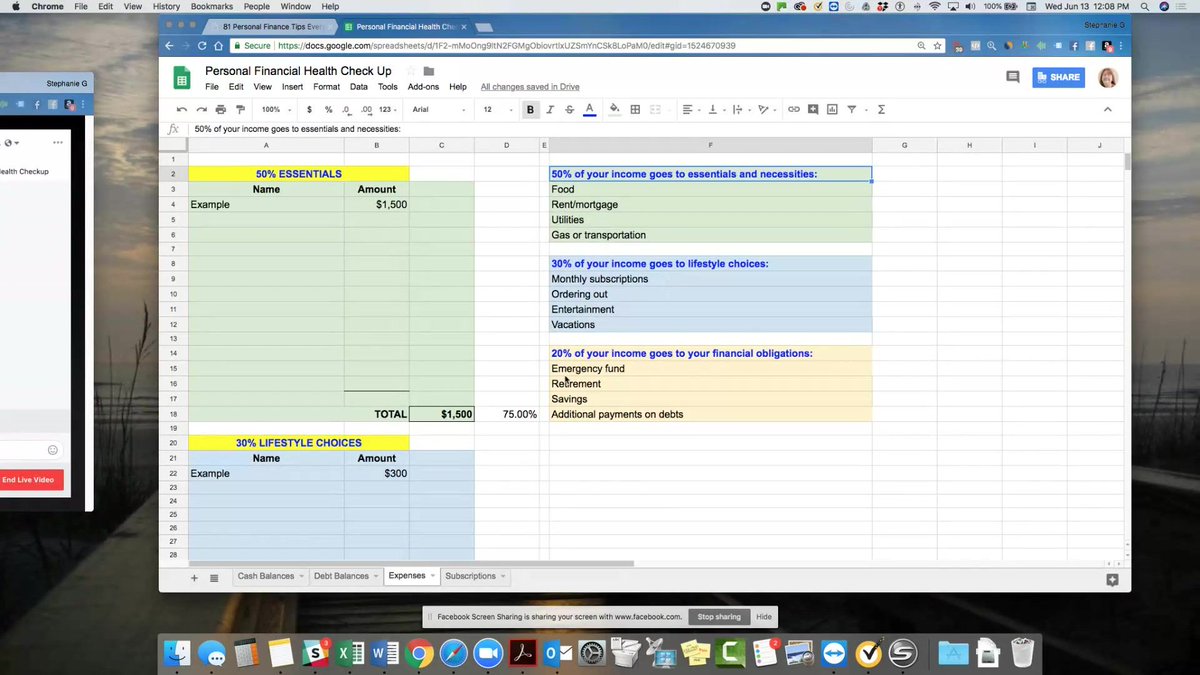Viewport: 1200px width, 675px height.
Task: Apply currency format with the $ button
Action: 309,109
